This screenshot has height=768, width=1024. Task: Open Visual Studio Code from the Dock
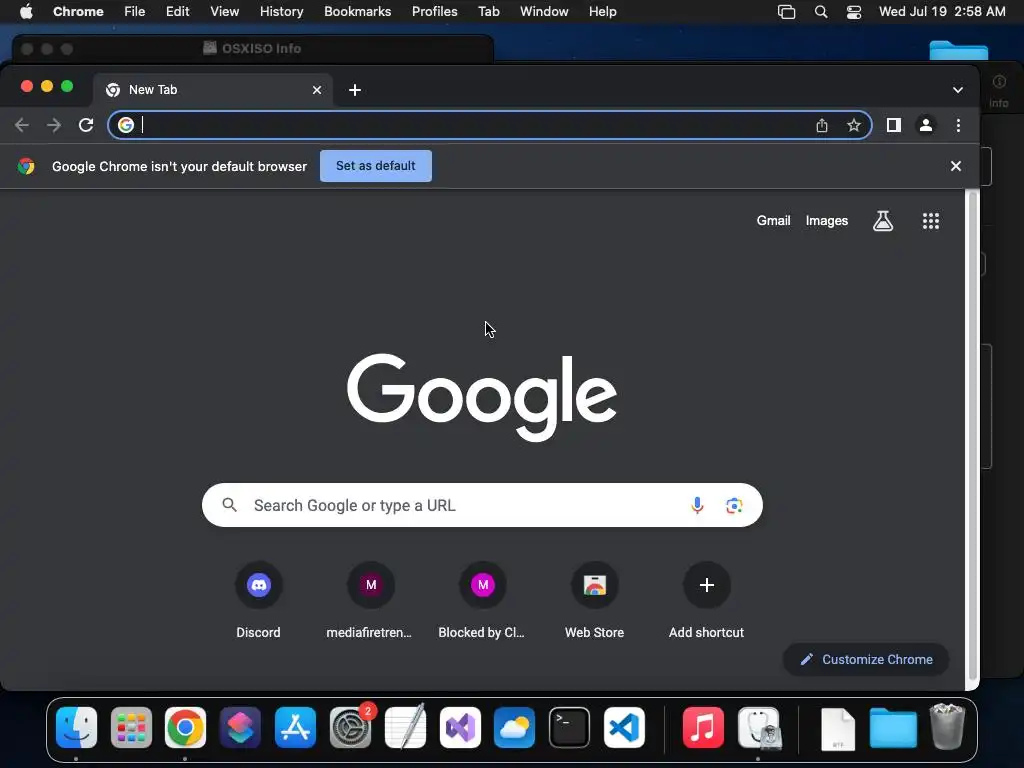624,728
